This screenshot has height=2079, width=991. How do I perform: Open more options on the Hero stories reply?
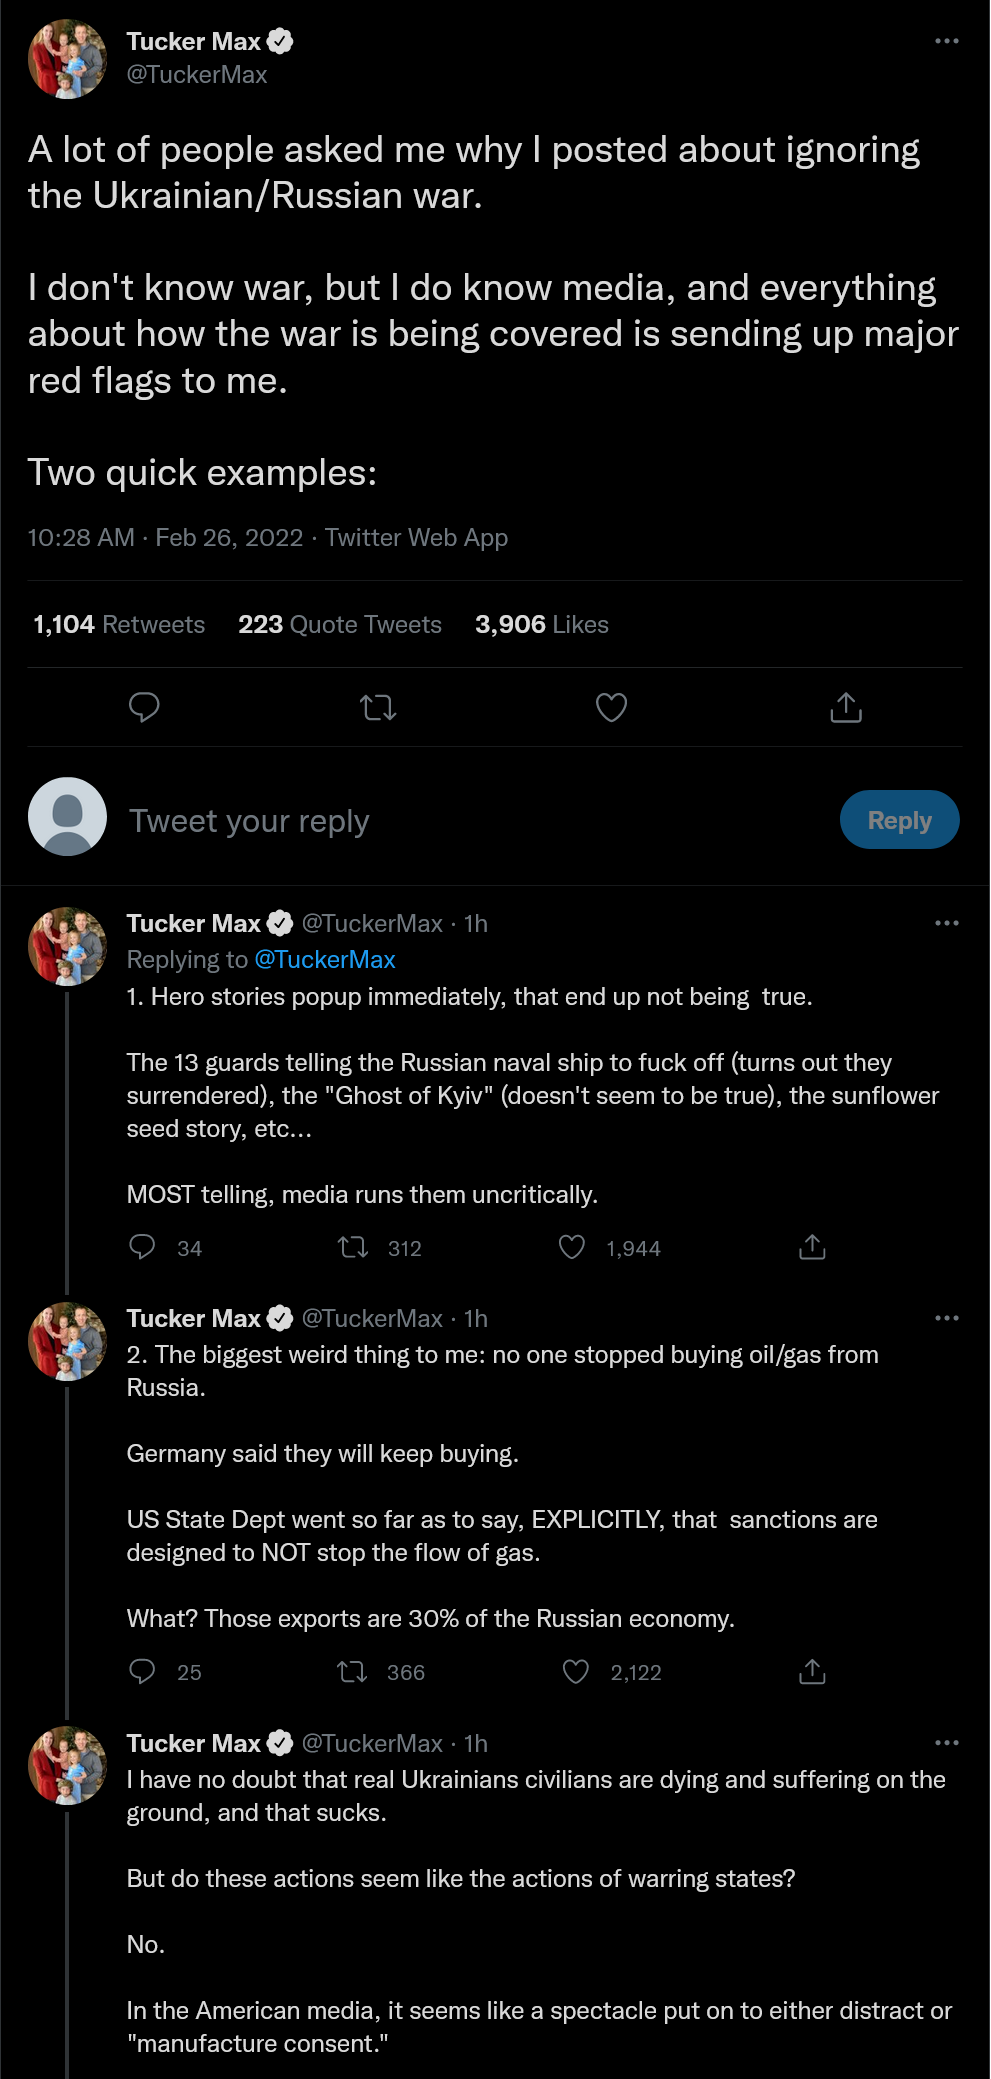pos(946,923)
